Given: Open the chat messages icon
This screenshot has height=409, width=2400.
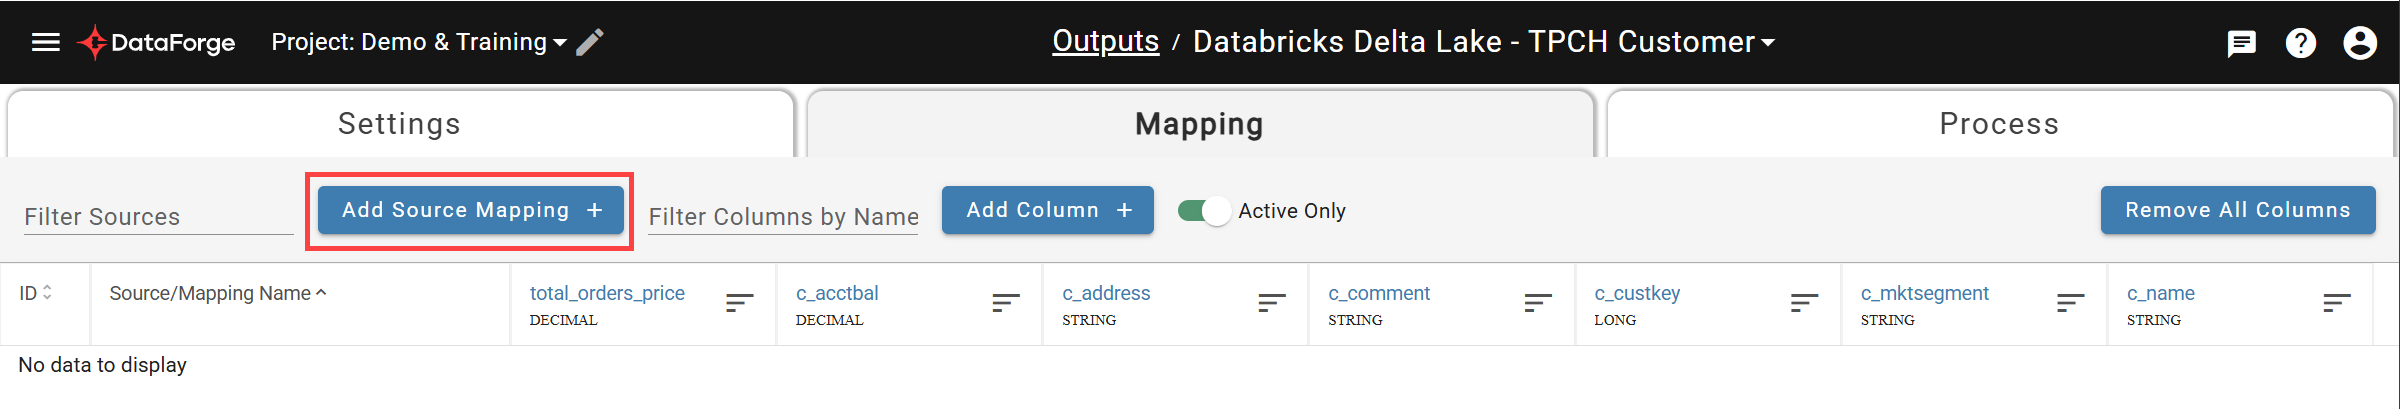Looking at the screenshot, I should tap(2241, 43).
